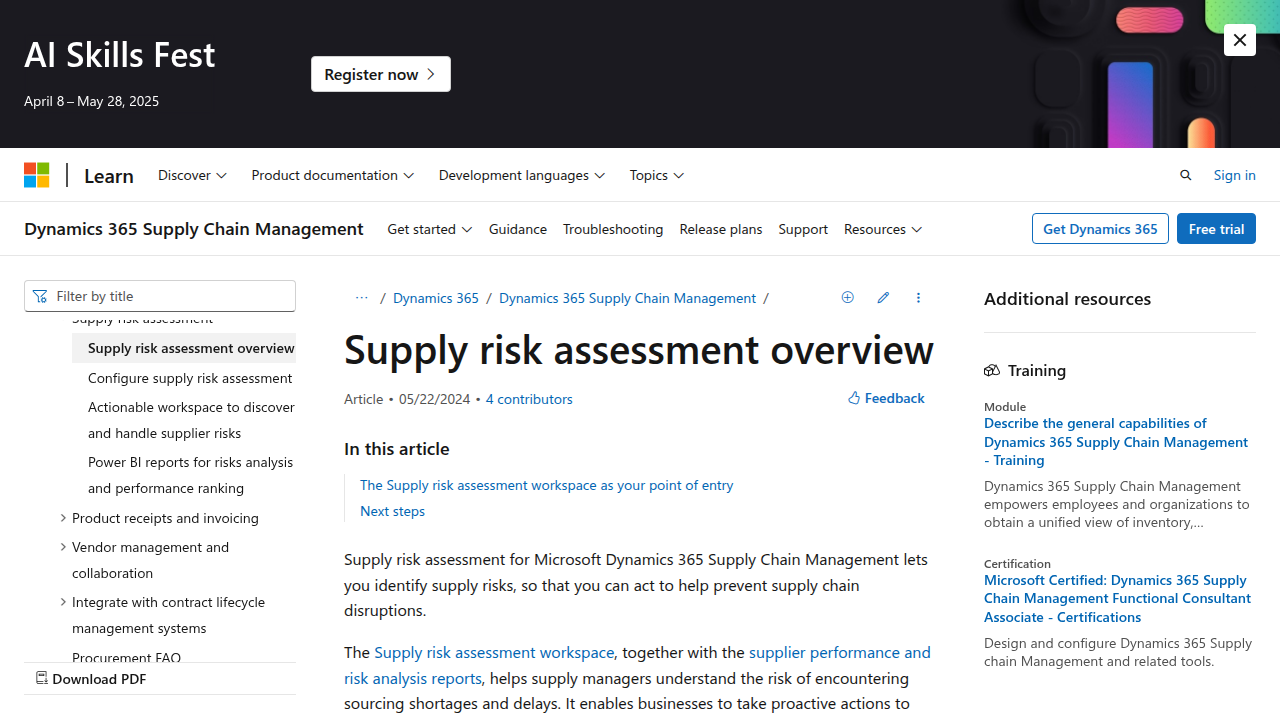Click the filter icon in search box
This screenshot has height=720, width=1280.
(x=40, y=296)
